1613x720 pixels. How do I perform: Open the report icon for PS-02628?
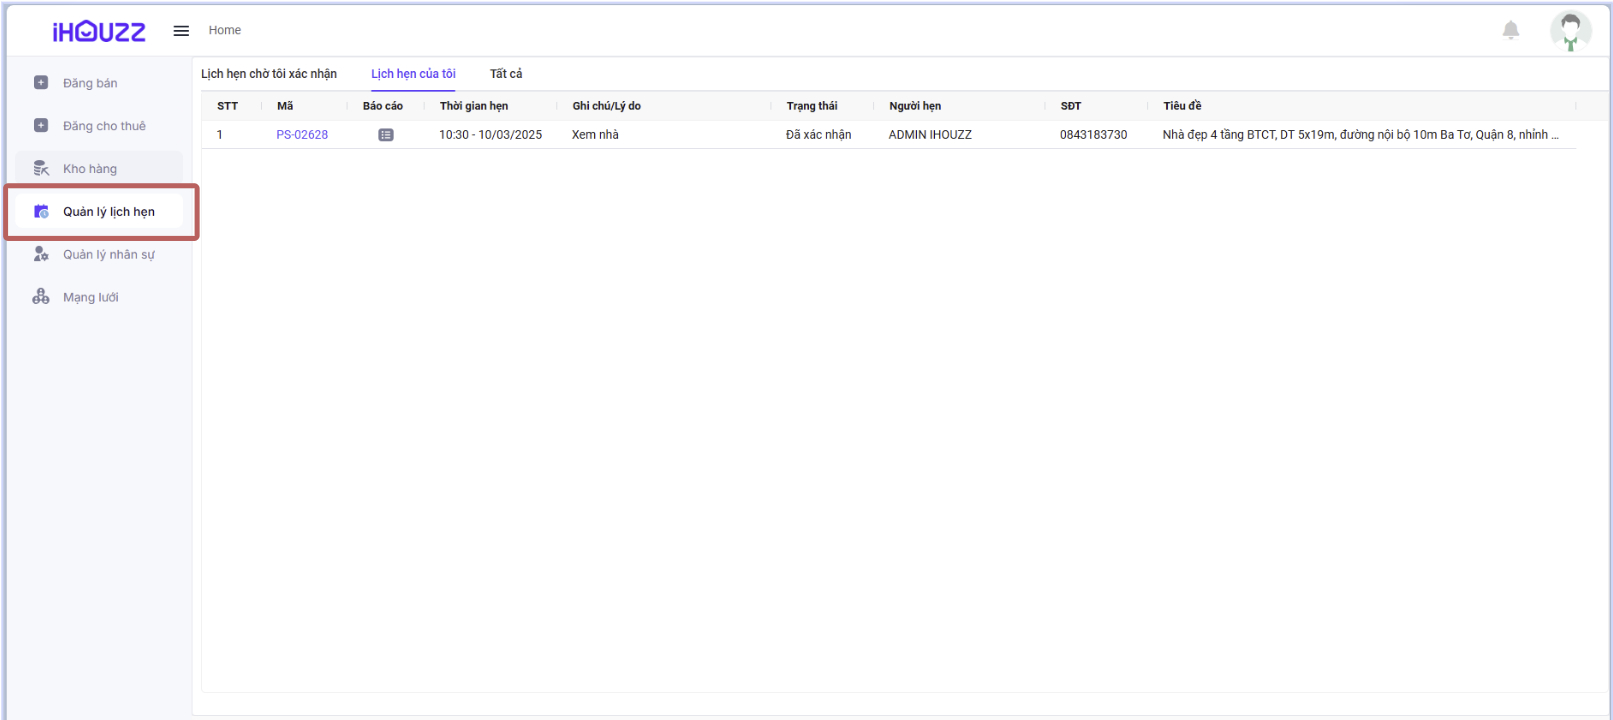tap(386, 135)
